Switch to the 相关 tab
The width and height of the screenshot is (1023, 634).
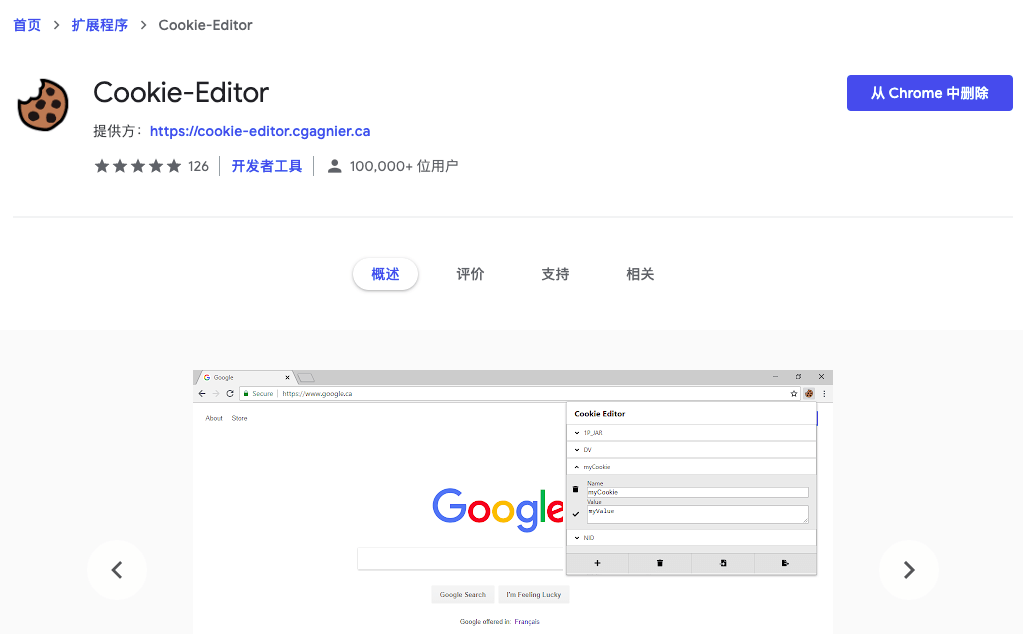pyautogui.click(x=640, y=274)
